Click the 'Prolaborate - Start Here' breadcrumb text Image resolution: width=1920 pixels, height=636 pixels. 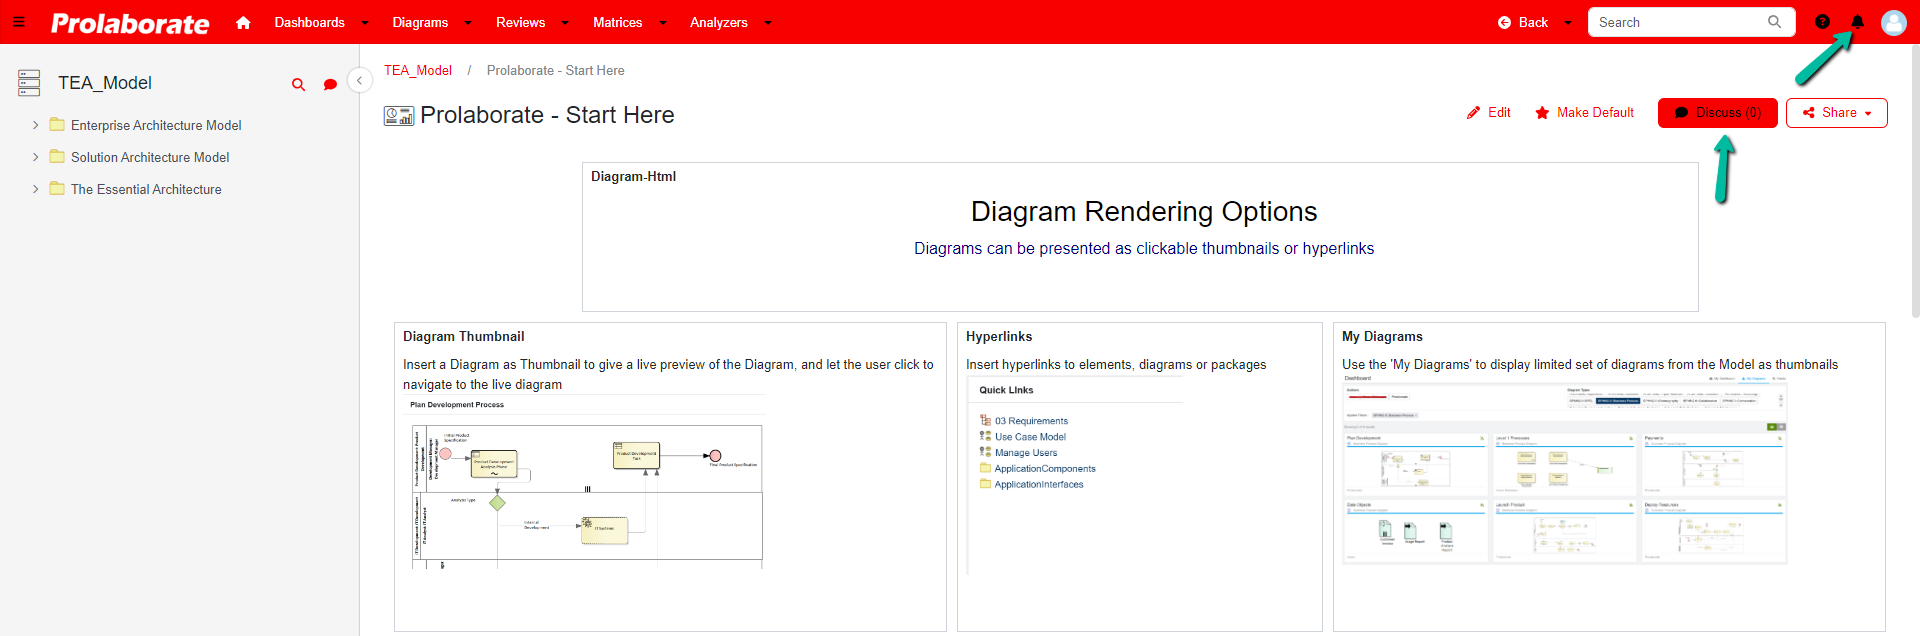click(556, 70)
